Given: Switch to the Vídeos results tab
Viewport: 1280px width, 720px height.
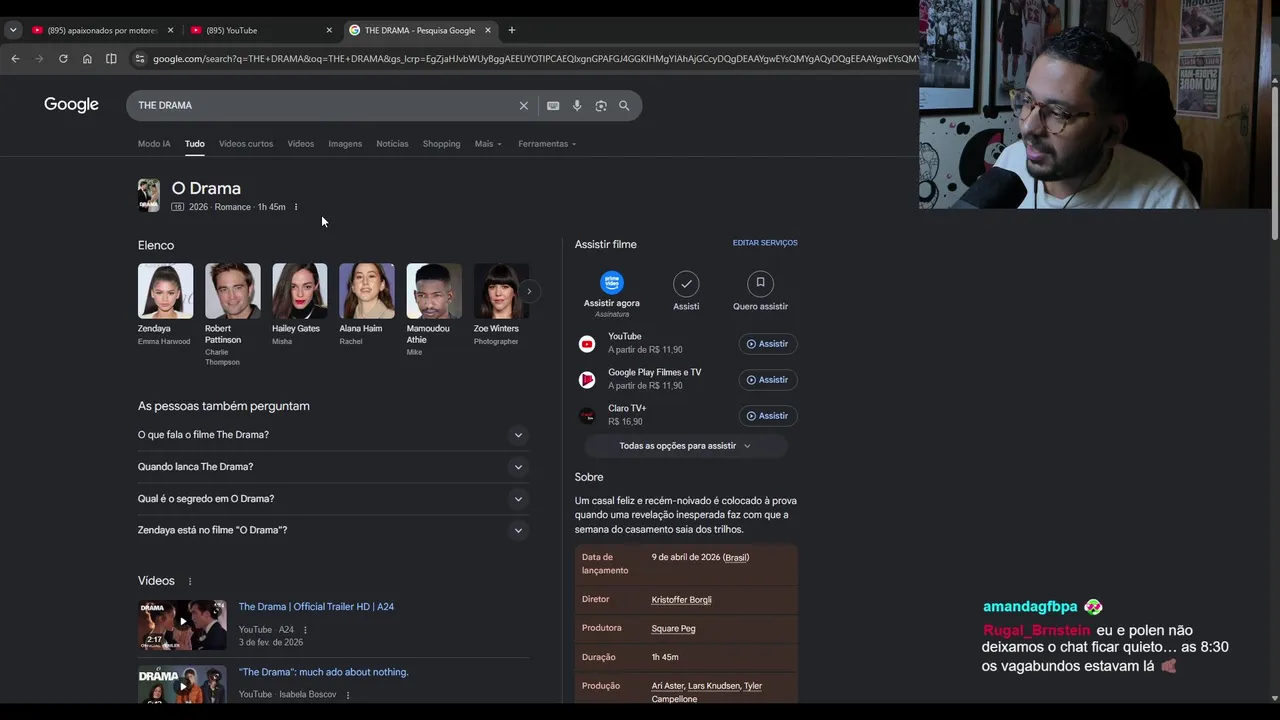Looking at the screenshot, I should click(x=301, y=144).
